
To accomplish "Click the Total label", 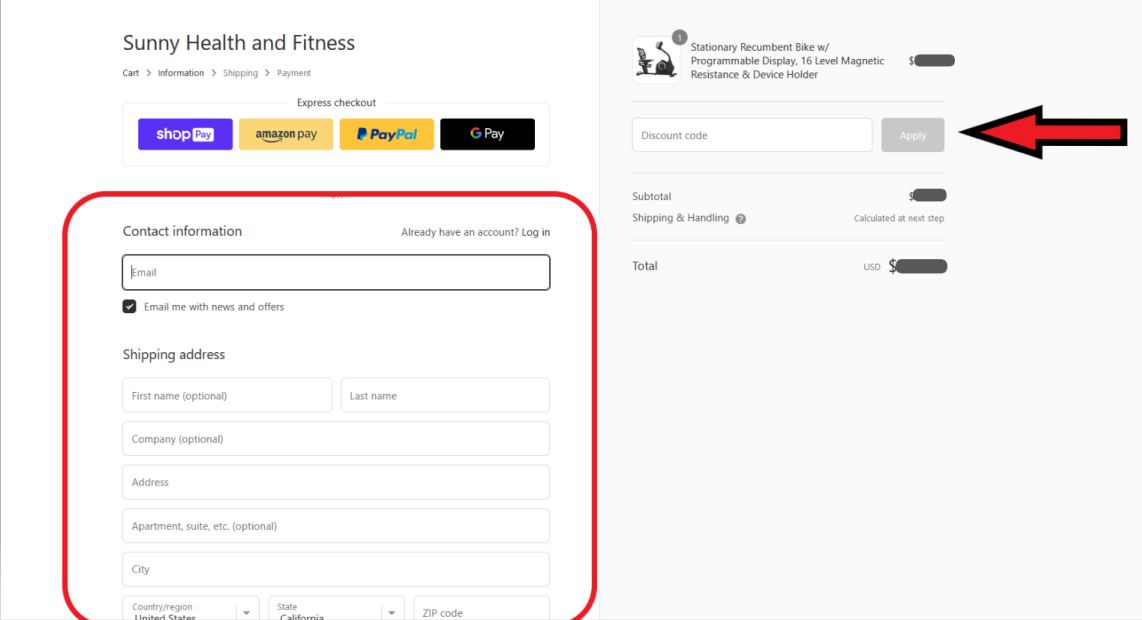I will 645,266.
